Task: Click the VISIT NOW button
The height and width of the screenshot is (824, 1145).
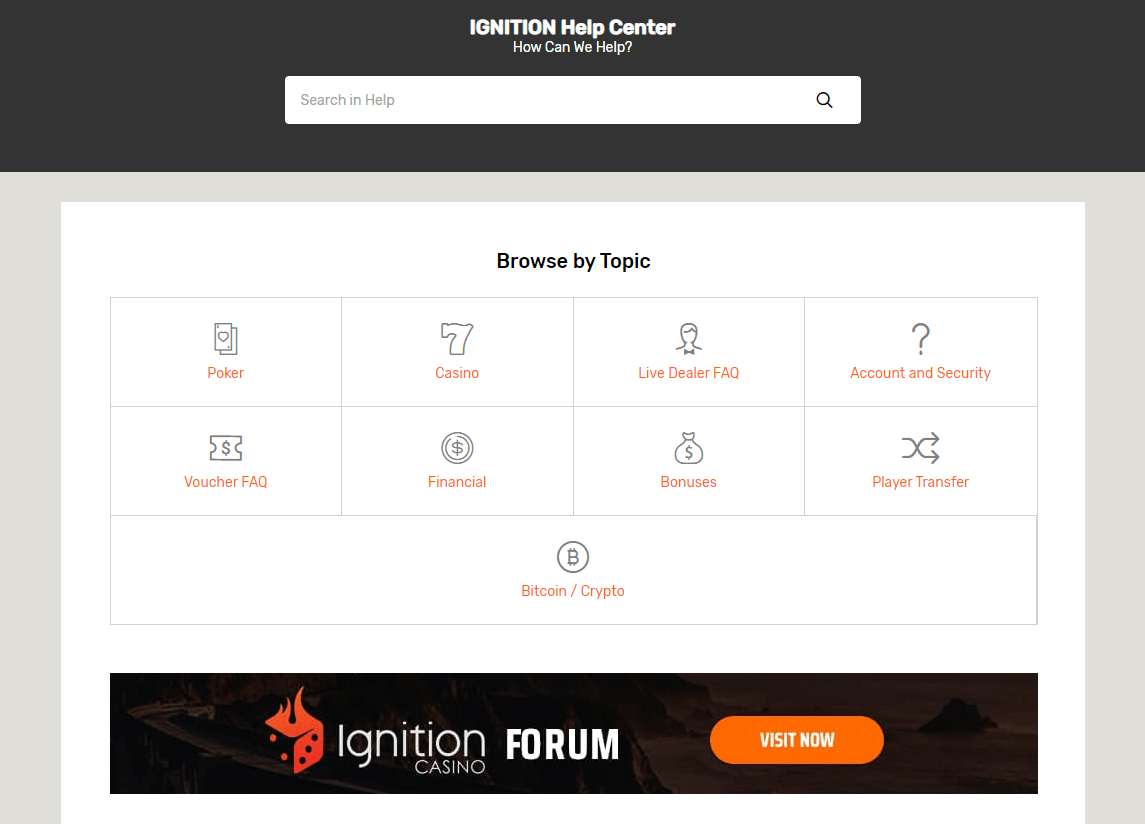Action: click(x=796, y=740)
